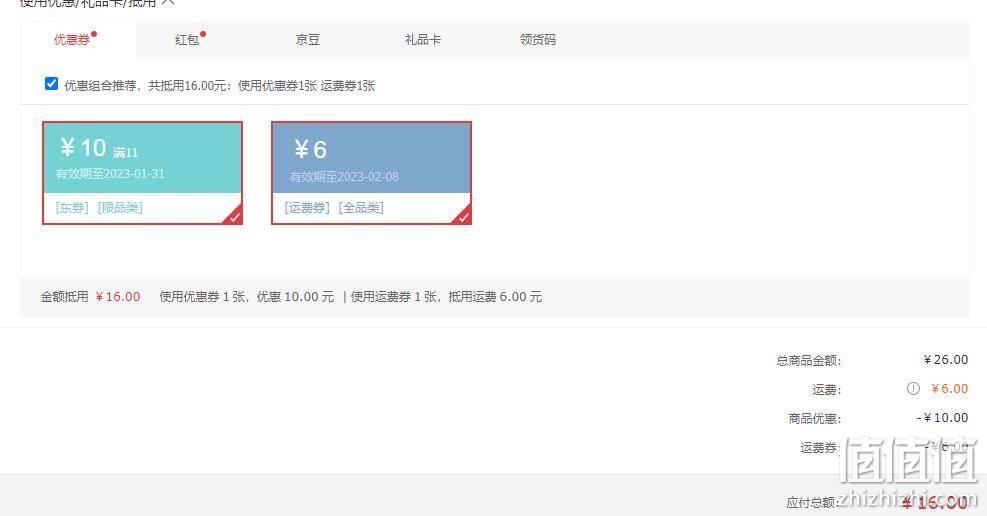
Task: Click the checkmark corner on ¥10 coupon
Action: pyautogui.click(x=234, y=216)
